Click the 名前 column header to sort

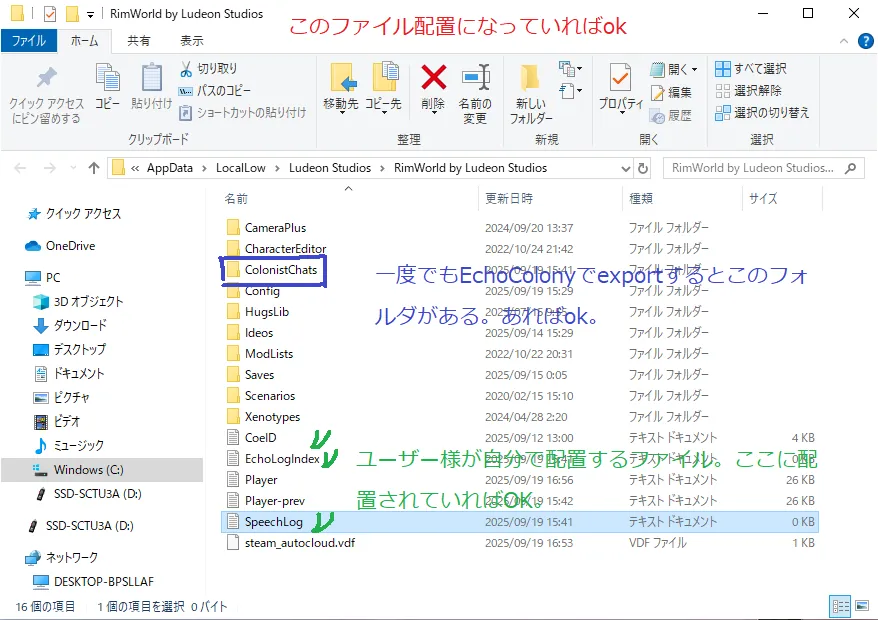pyautogui.click(x=237, y=198)
